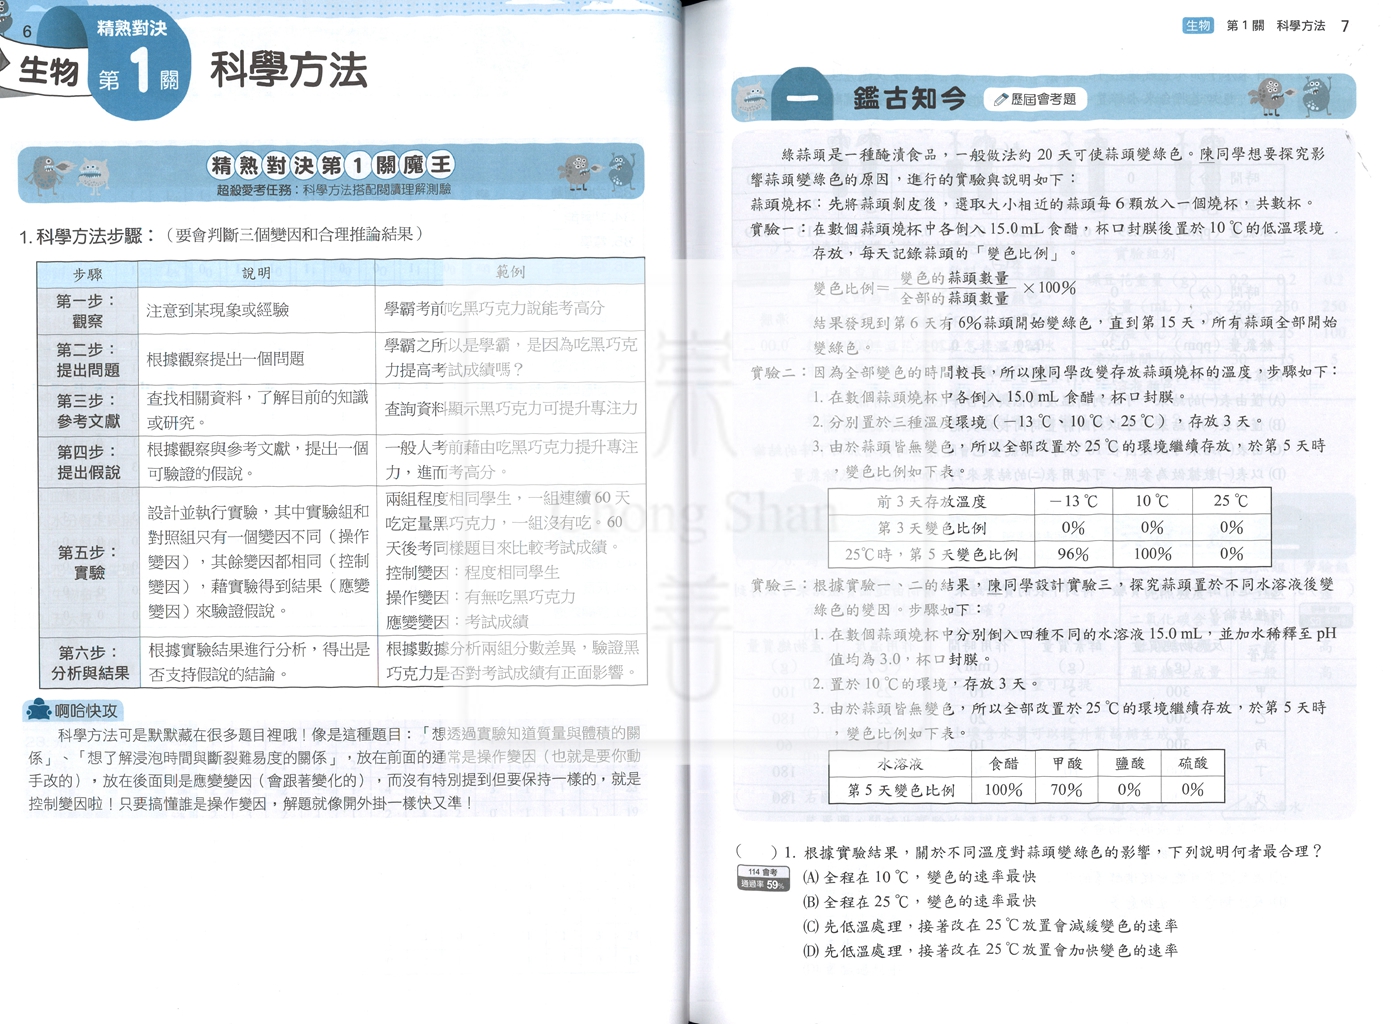
Task: Click the monster pair at right of 鑑古知今 banner
Action: click(1291, 97)
